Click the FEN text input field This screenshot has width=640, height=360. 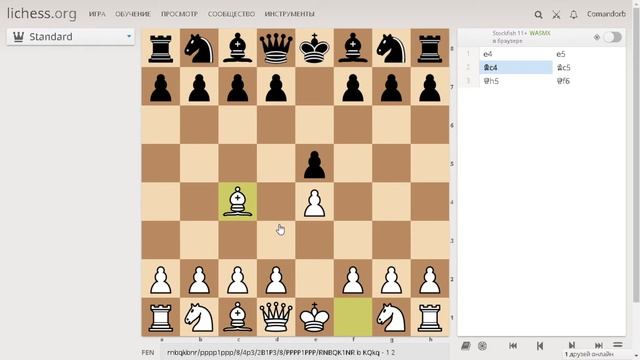point(304,352)
